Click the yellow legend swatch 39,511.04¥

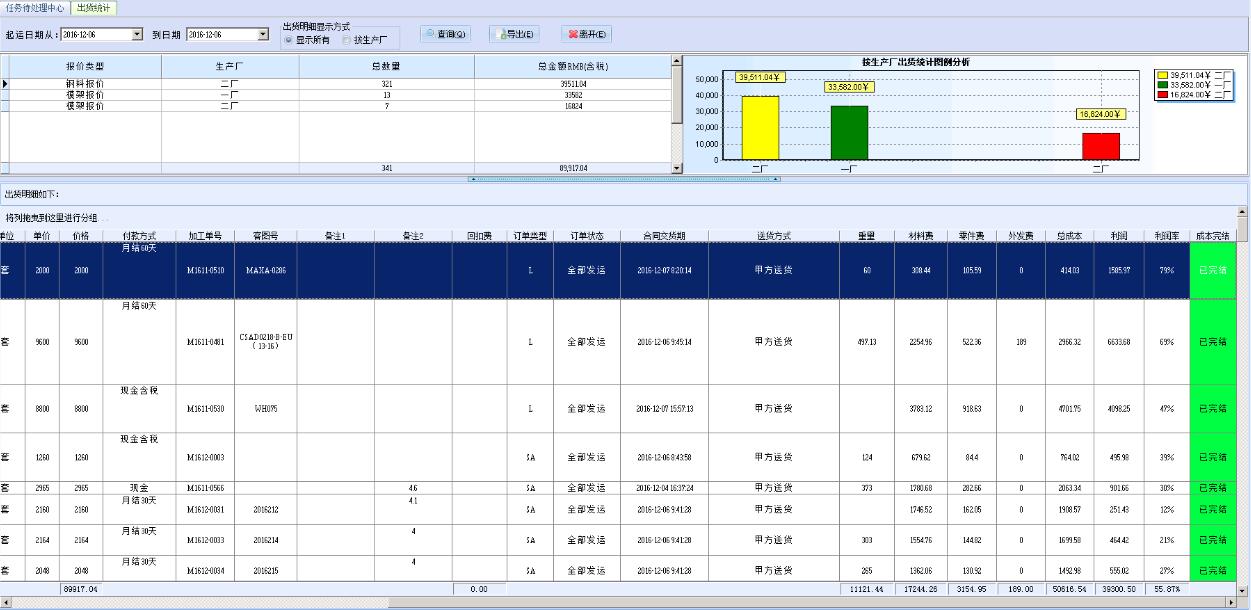click(1162, 75)
